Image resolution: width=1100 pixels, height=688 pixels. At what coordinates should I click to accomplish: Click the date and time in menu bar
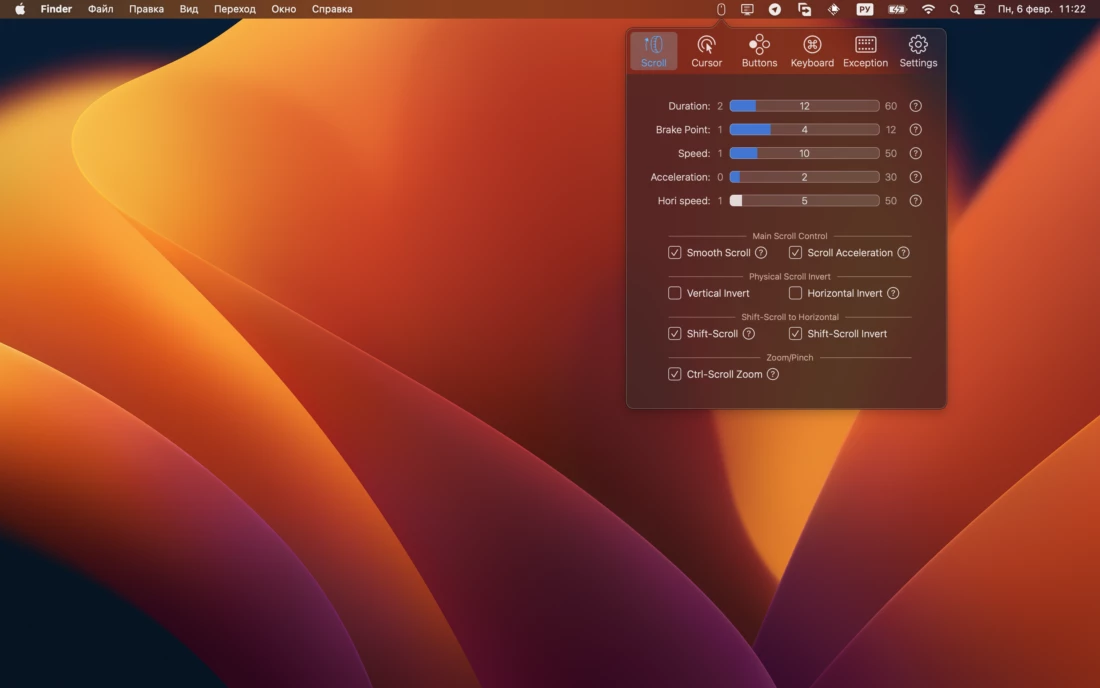click(x=1041, y=9)
